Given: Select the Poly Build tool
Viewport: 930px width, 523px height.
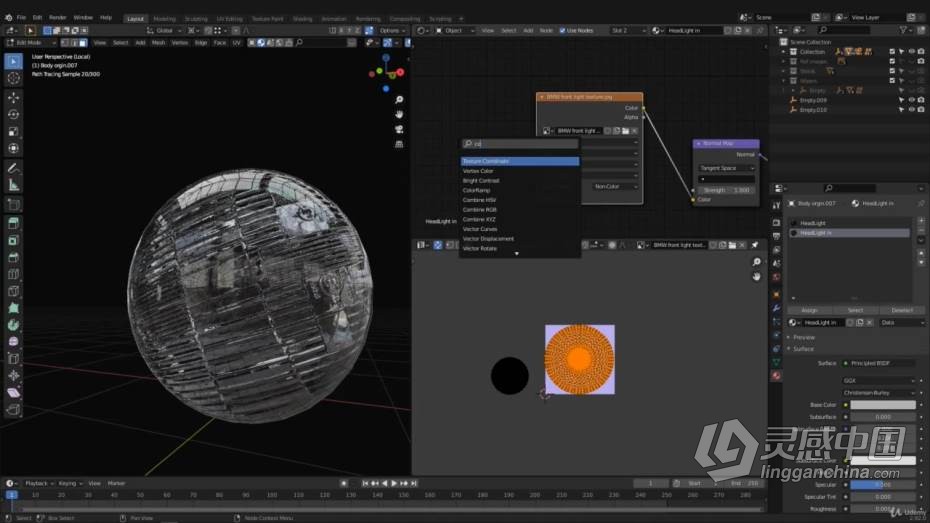Looking at the screenshot, I should [13, 308].
